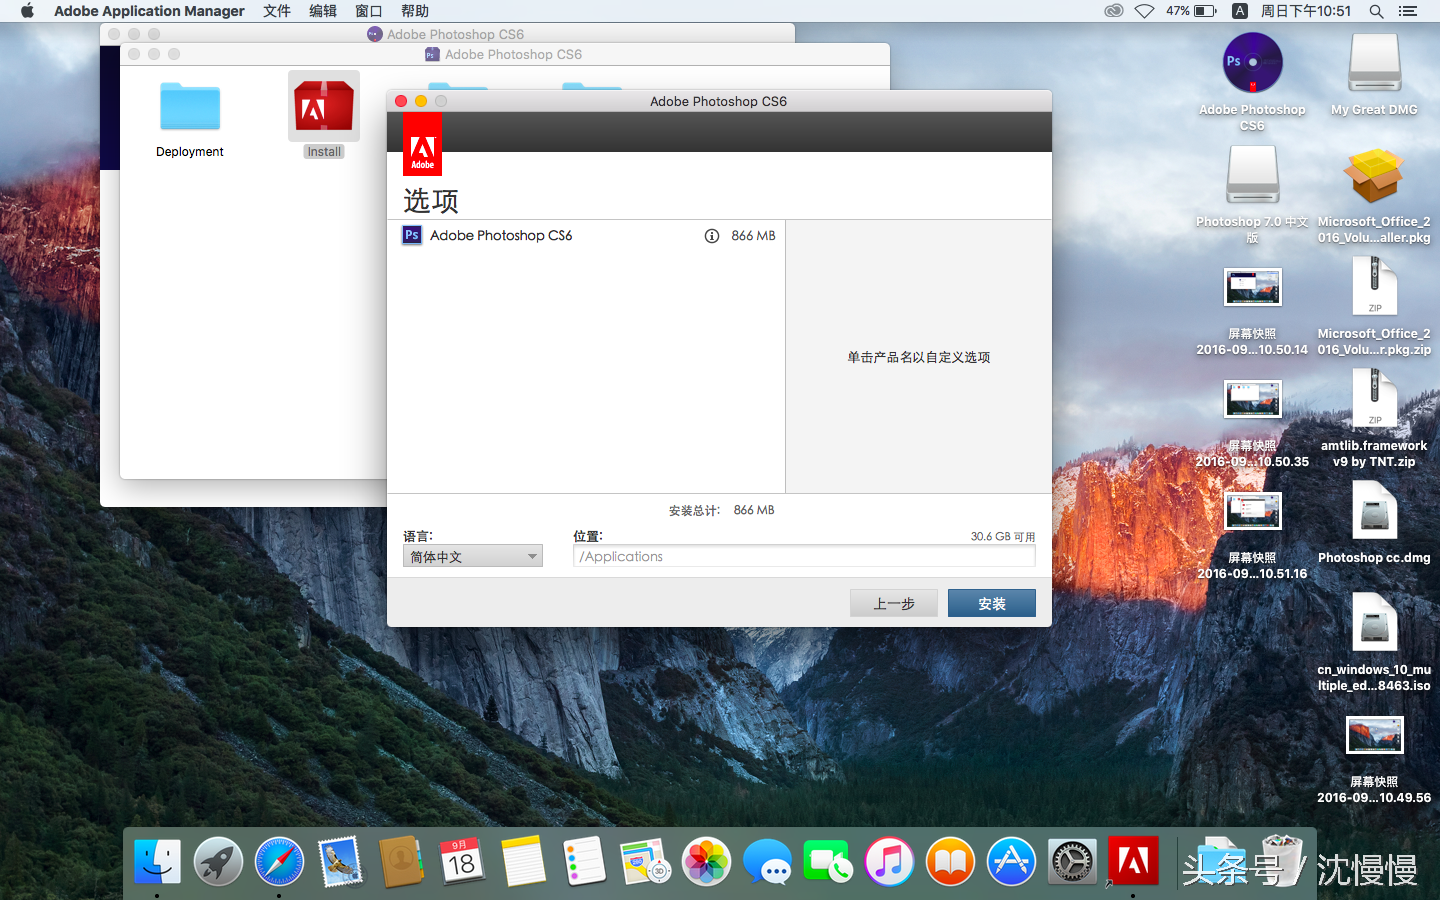Open iTunes in the Dock
Screen dimensions: 1440x900
tap(889, 861)
